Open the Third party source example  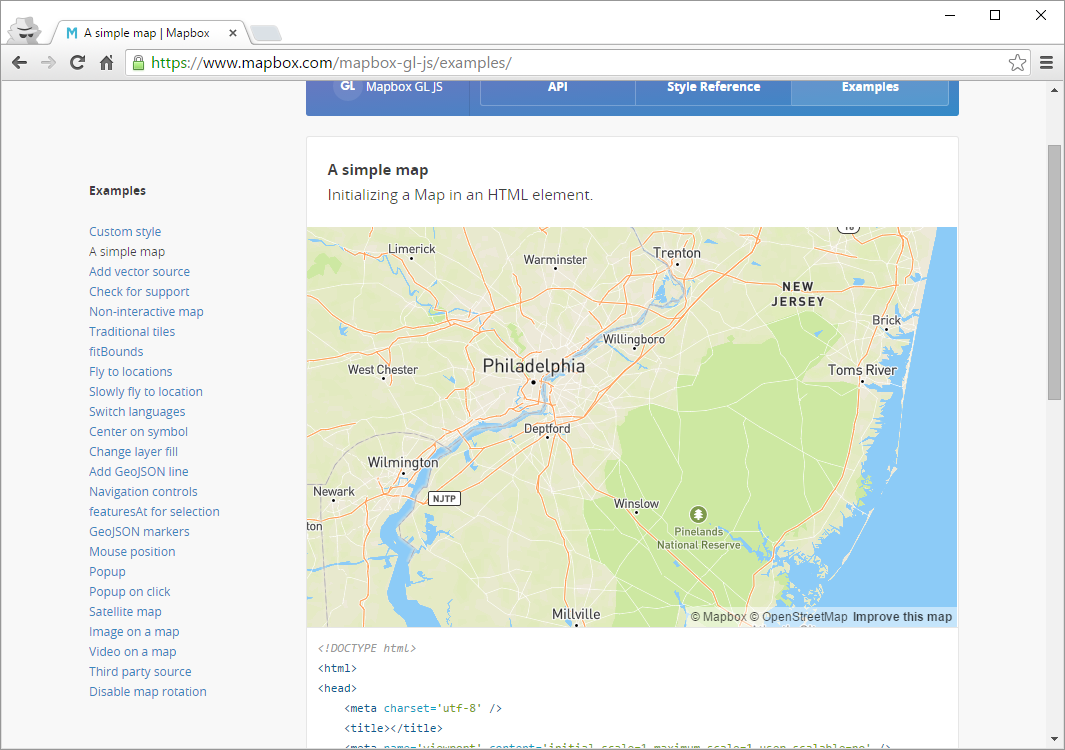pos(140,672)
